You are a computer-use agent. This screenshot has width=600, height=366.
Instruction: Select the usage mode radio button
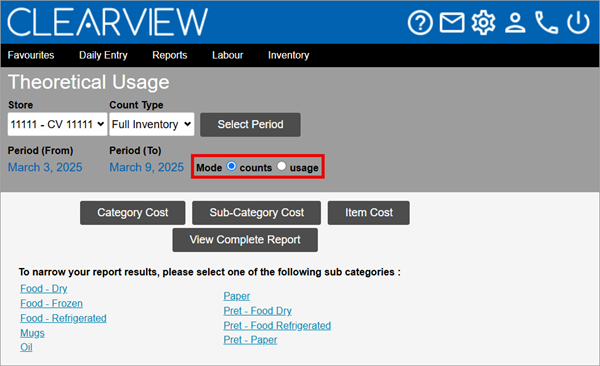[x=282, y=166]
